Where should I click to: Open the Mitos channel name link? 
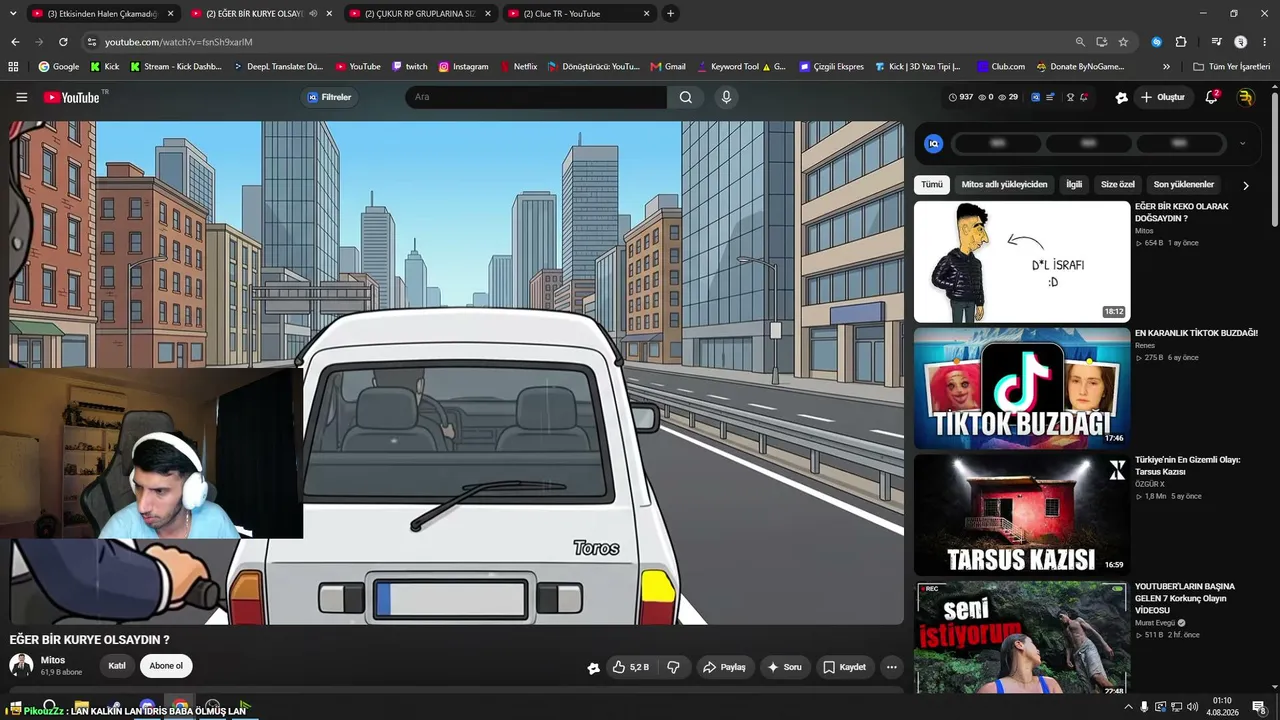click(x=53, y=660)
